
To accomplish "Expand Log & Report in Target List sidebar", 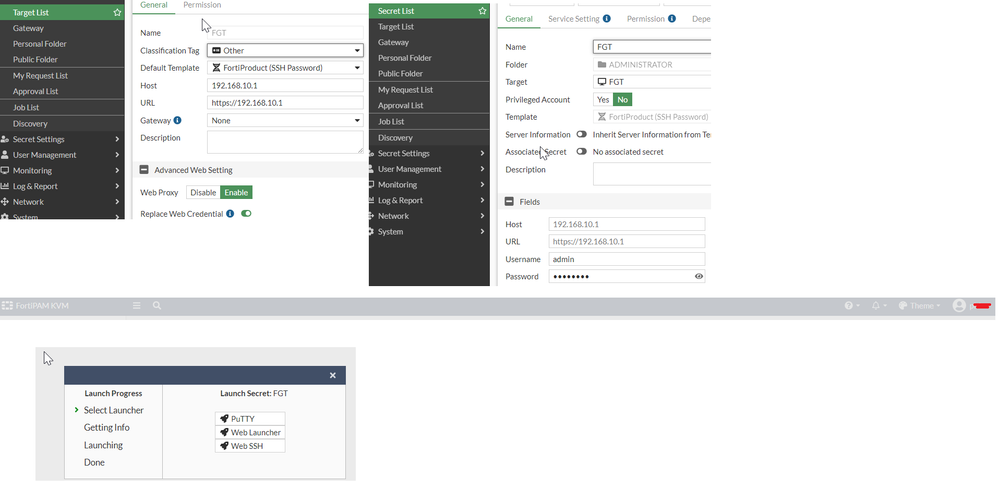I will (x=62, y=186).
